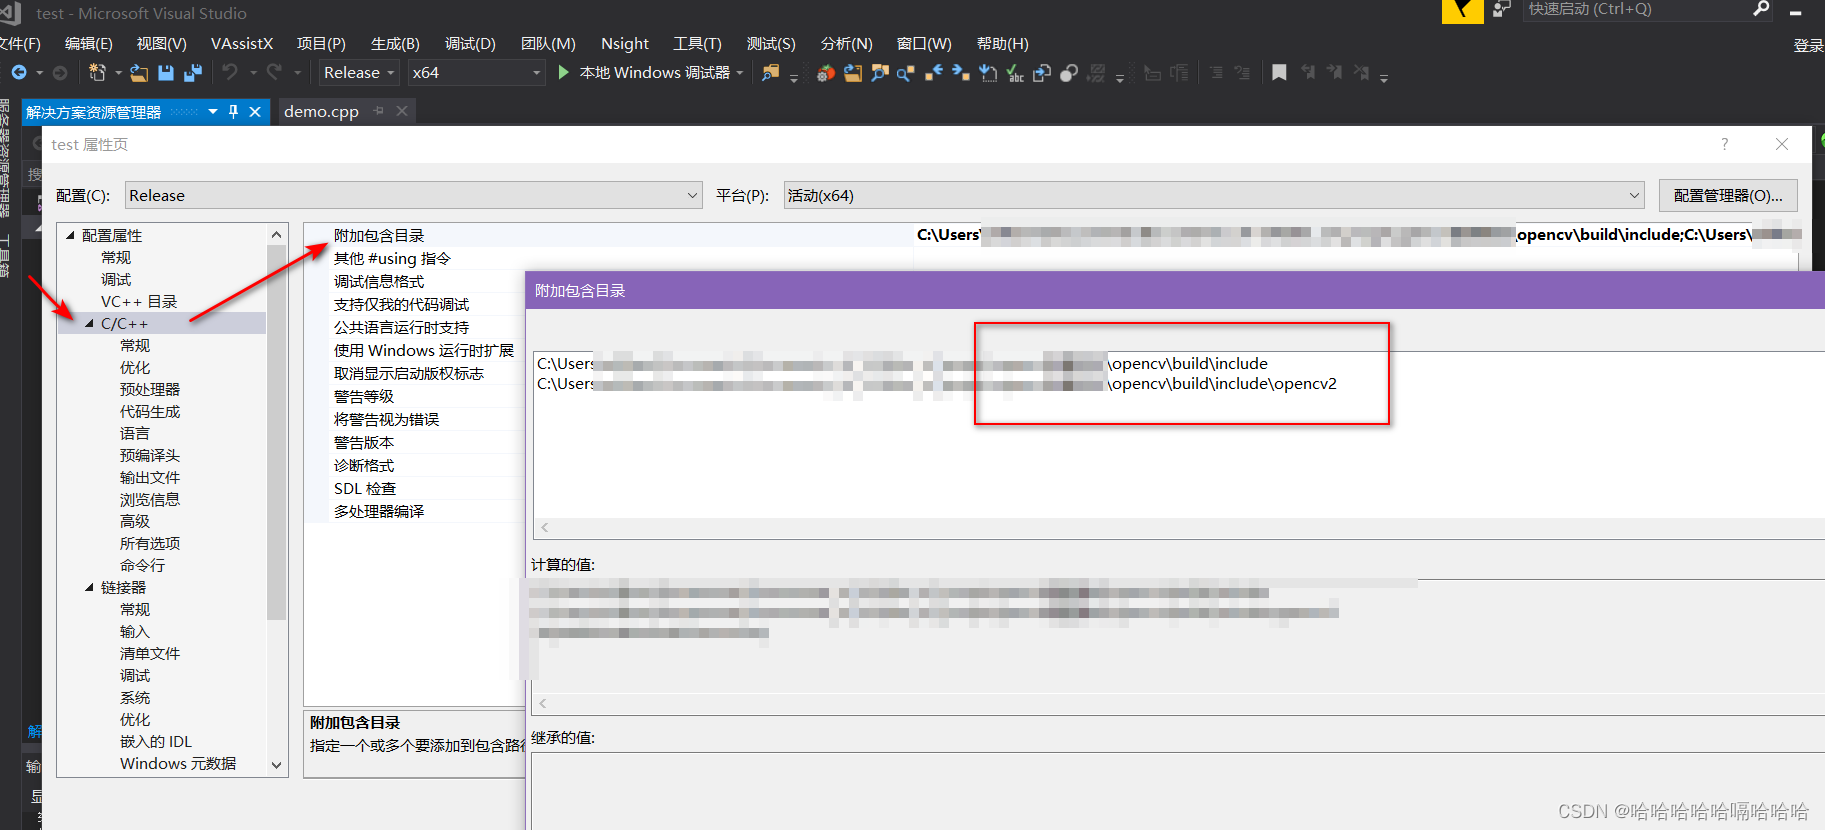The image size is (1825, 830).
Task: Open debugger target dropdown arrow
Action: [740, 72]
